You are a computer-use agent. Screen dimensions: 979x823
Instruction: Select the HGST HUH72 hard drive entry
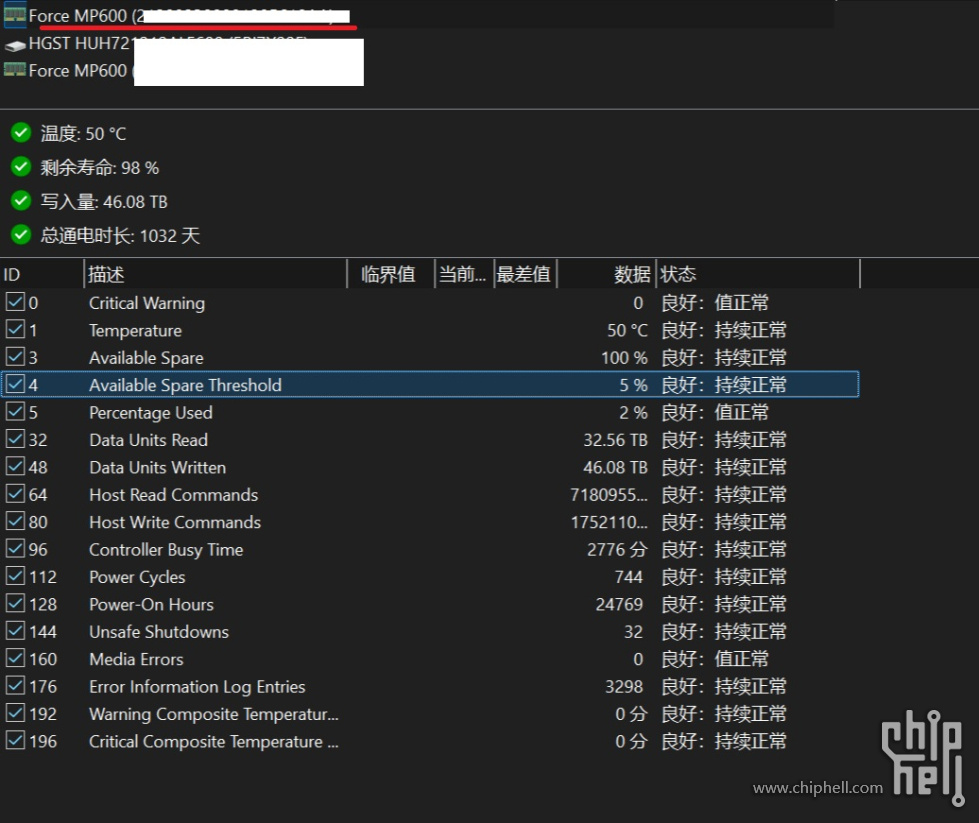[169, 44]
